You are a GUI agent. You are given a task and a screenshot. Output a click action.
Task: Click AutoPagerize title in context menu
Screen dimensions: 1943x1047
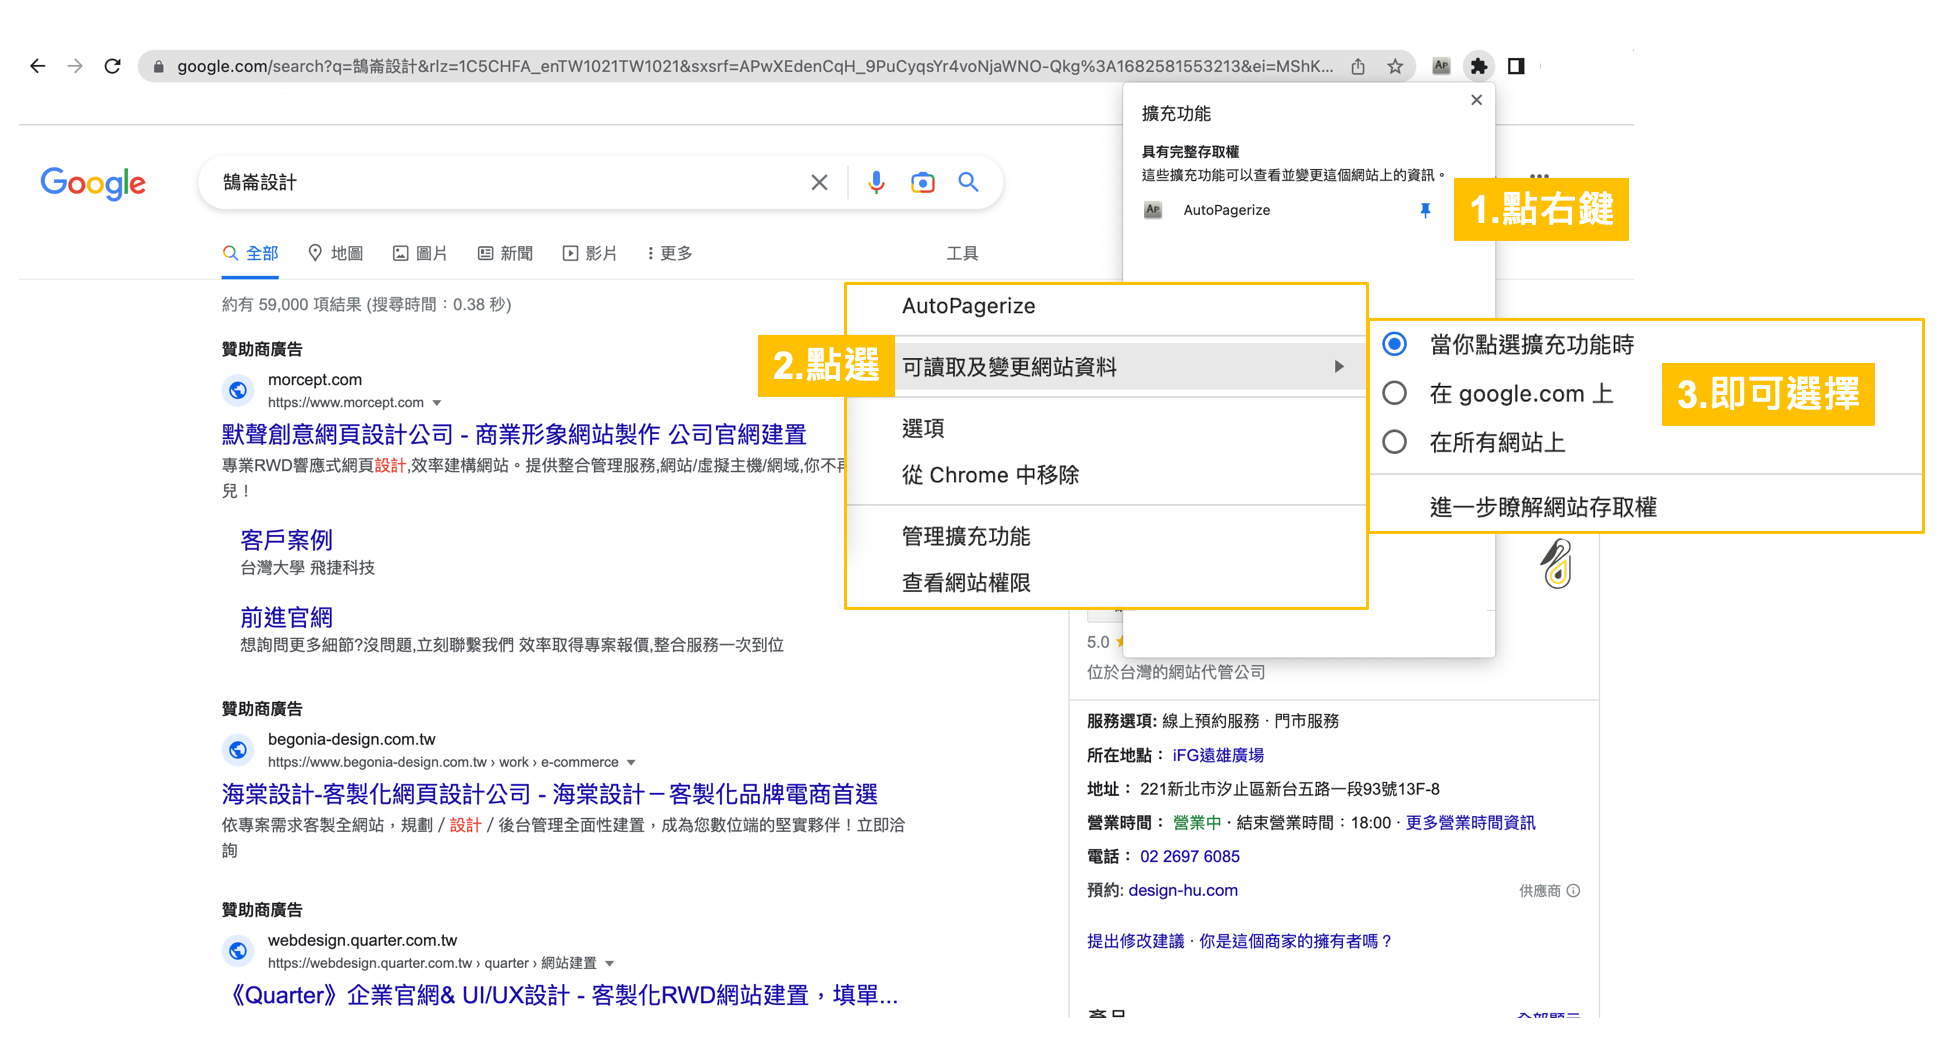tap(968, 306)
